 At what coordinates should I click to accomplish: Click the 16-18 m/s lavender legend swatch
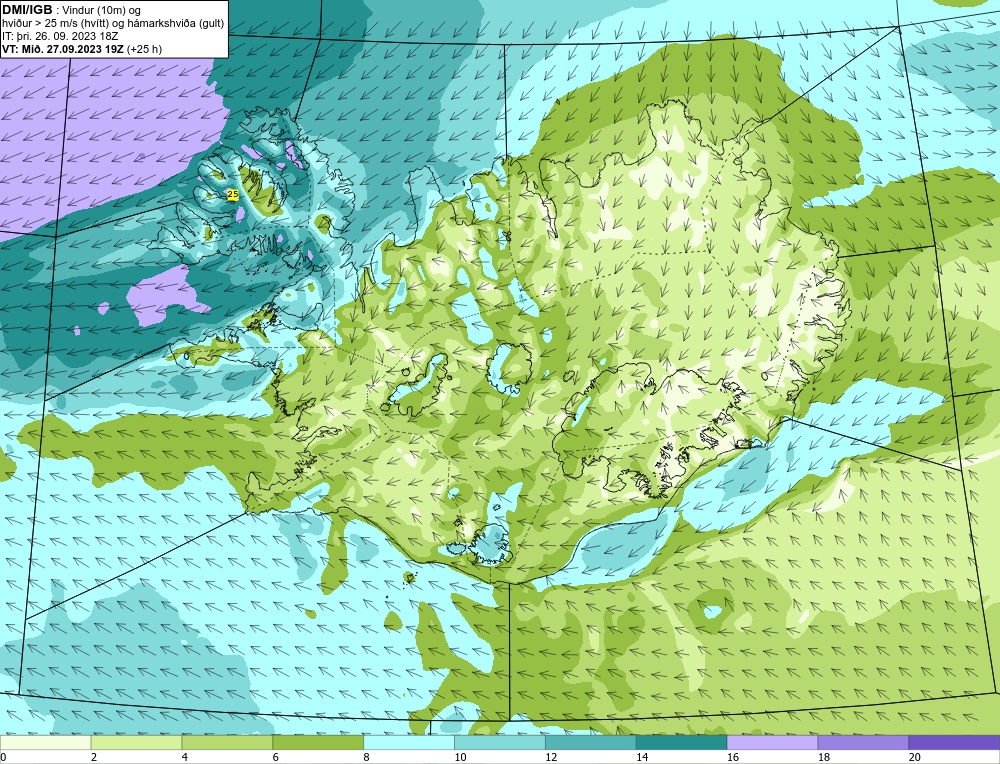(772, 742)
